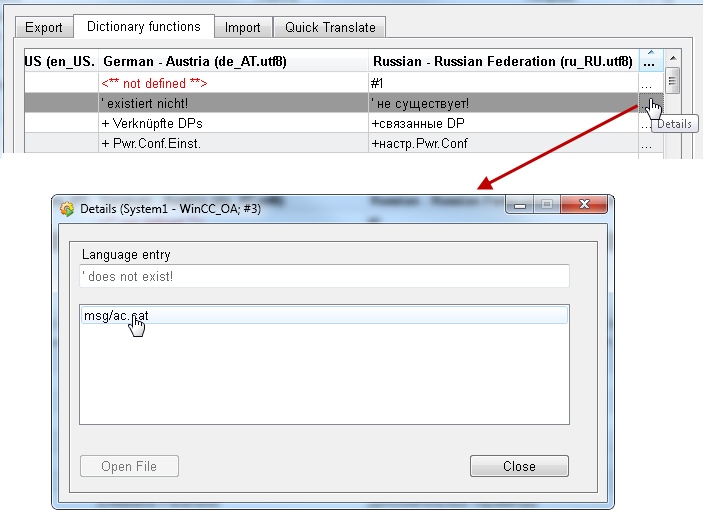Select the '+ Verknüpfte DPs' cell
This screenshot has width=723, height=531.
tap(233, 123)
